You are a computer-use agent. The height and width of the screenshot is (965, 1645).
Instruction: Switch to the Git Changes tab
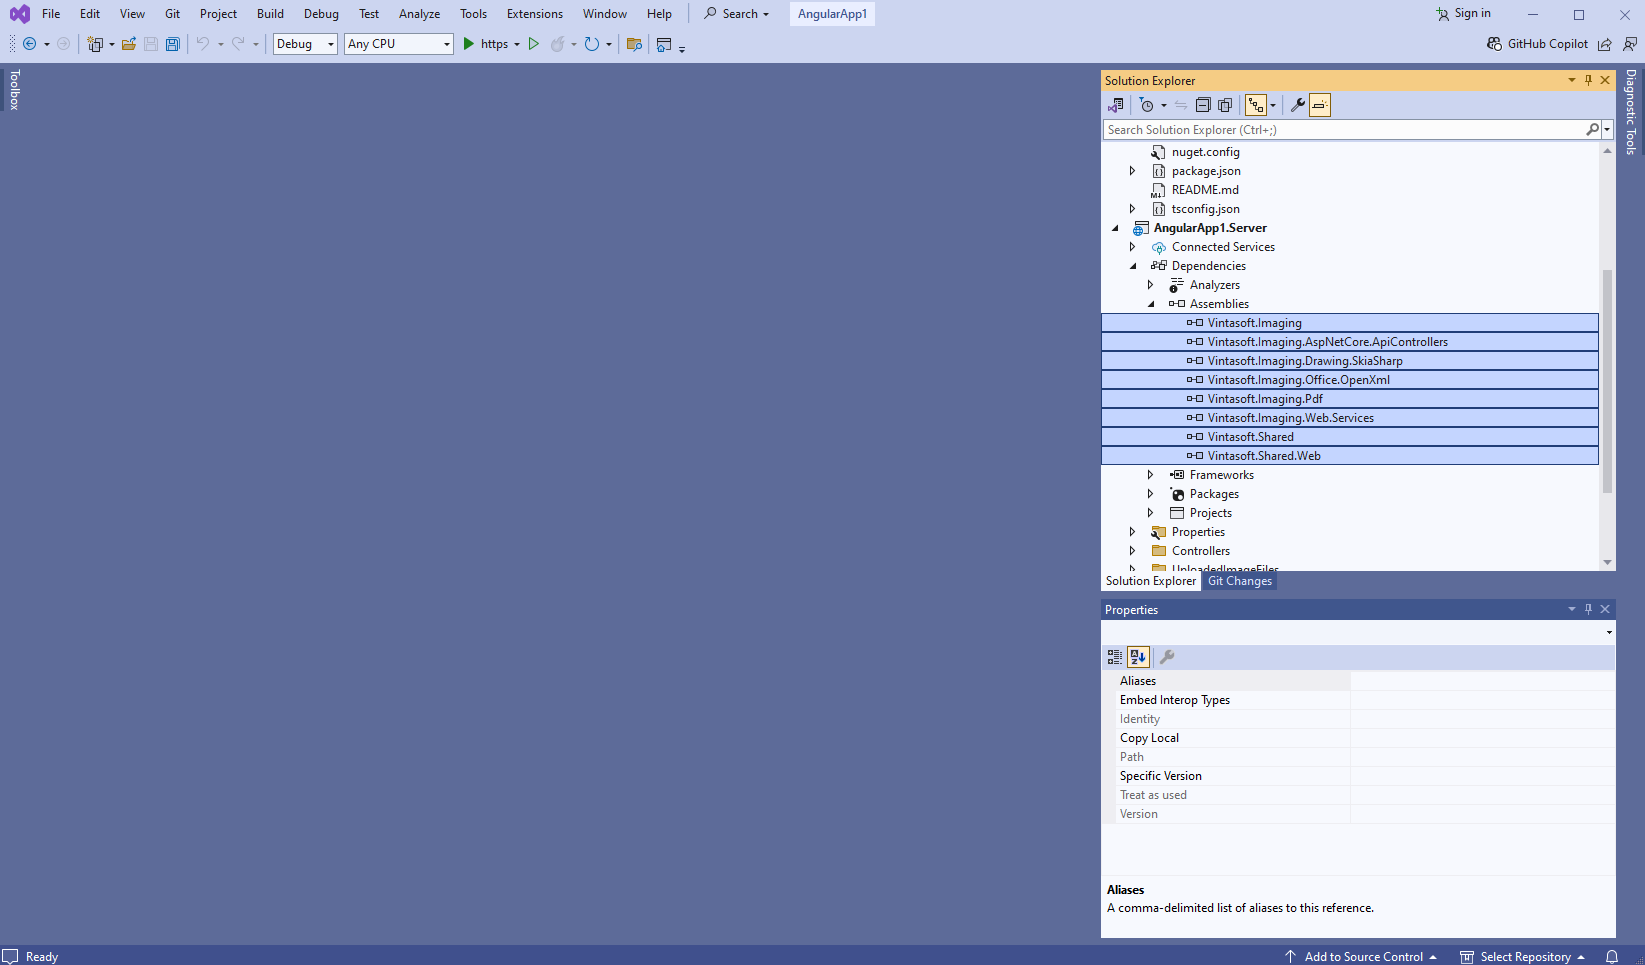[x=1239, y=581]
